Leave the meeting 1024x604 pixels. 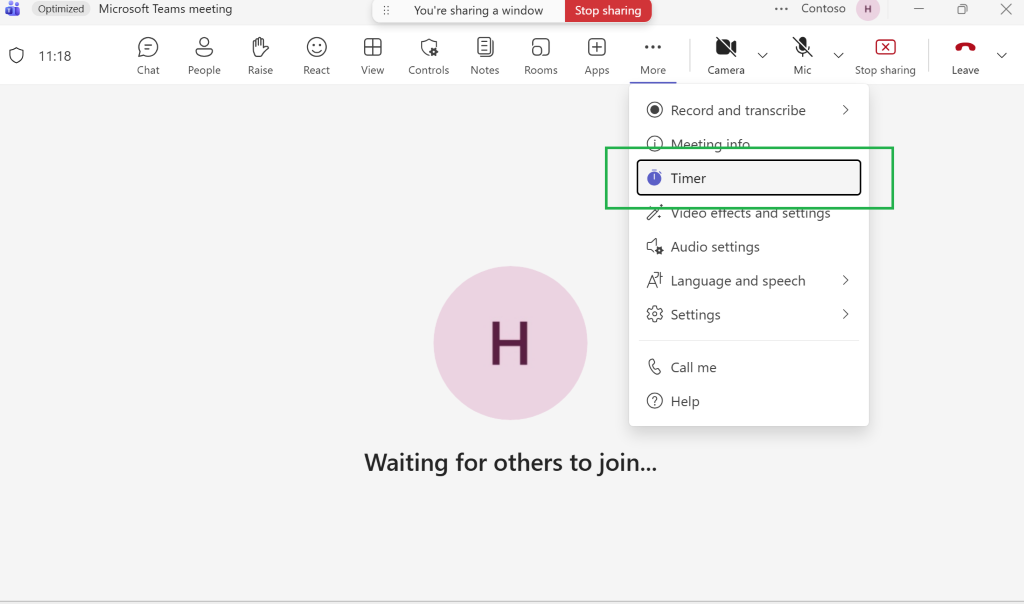tap(965, 56)
